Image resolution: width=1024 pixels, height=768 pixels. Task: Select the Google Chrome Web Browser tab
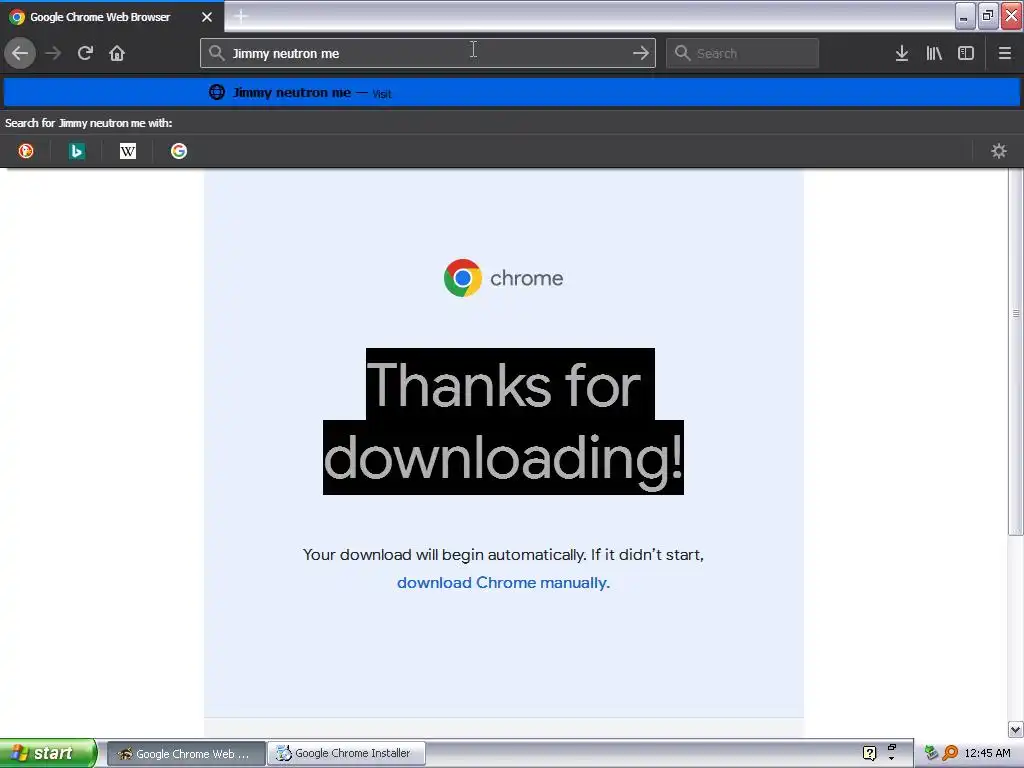(112, 17)
